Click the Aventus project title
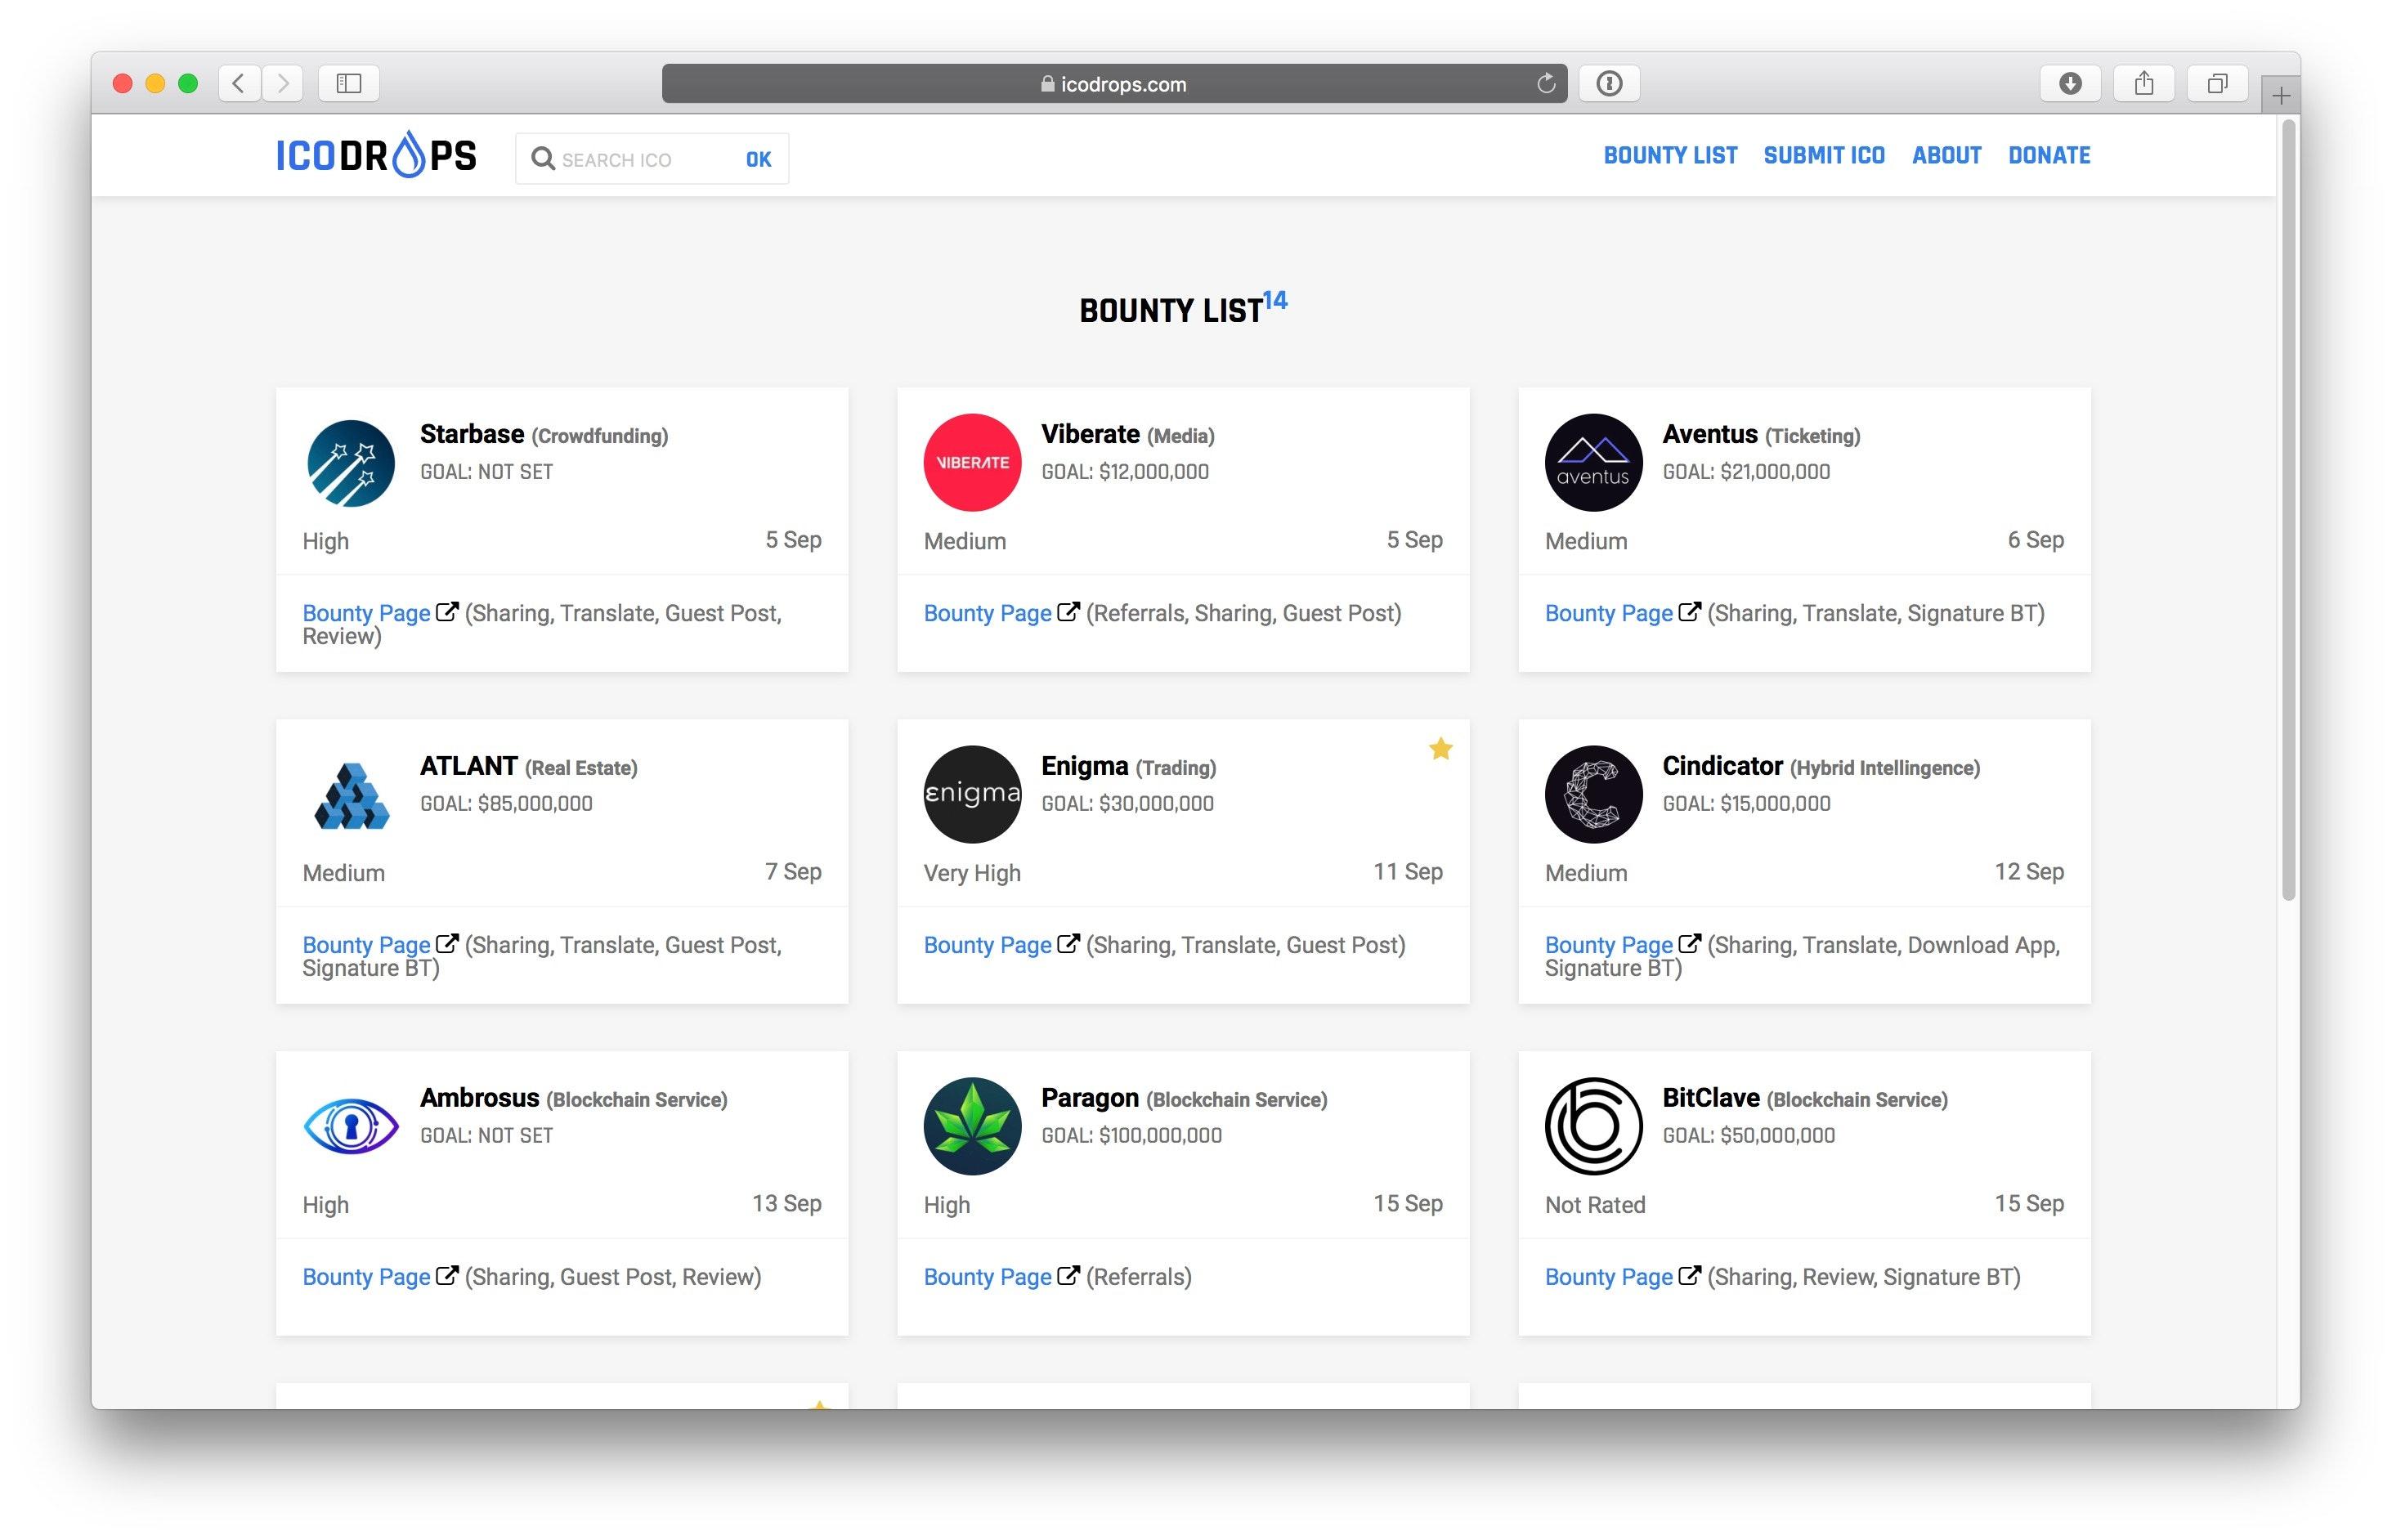Image resolution: width=2392 pixels, height=1540 pixels. tap(1709, 434)
